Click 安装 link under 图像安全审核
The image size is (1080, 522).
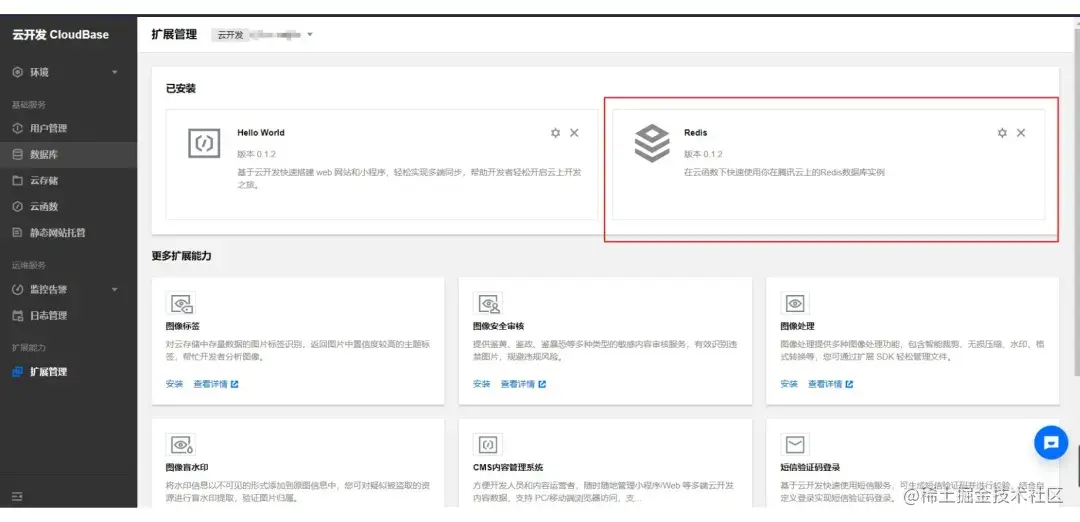(x=481, y=384)
